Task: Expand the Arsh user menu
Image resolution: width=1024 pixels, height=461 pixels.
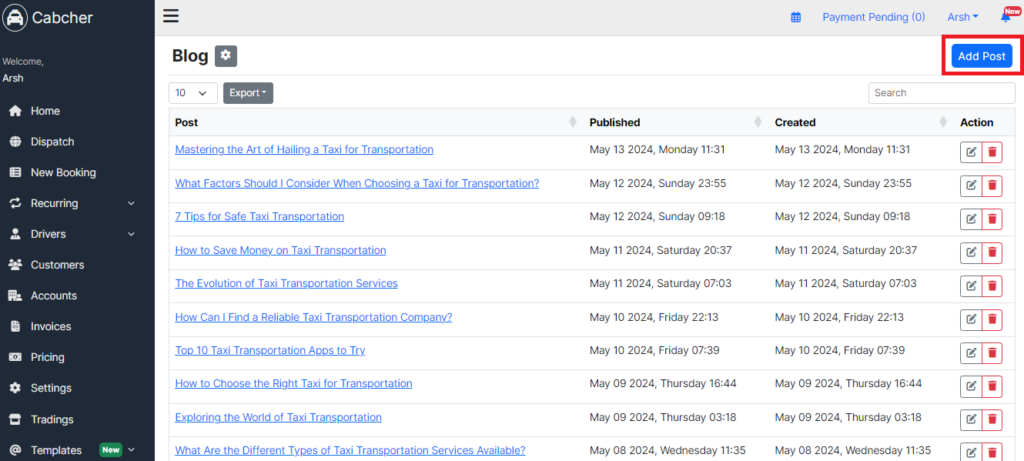Action: (963, 18)
